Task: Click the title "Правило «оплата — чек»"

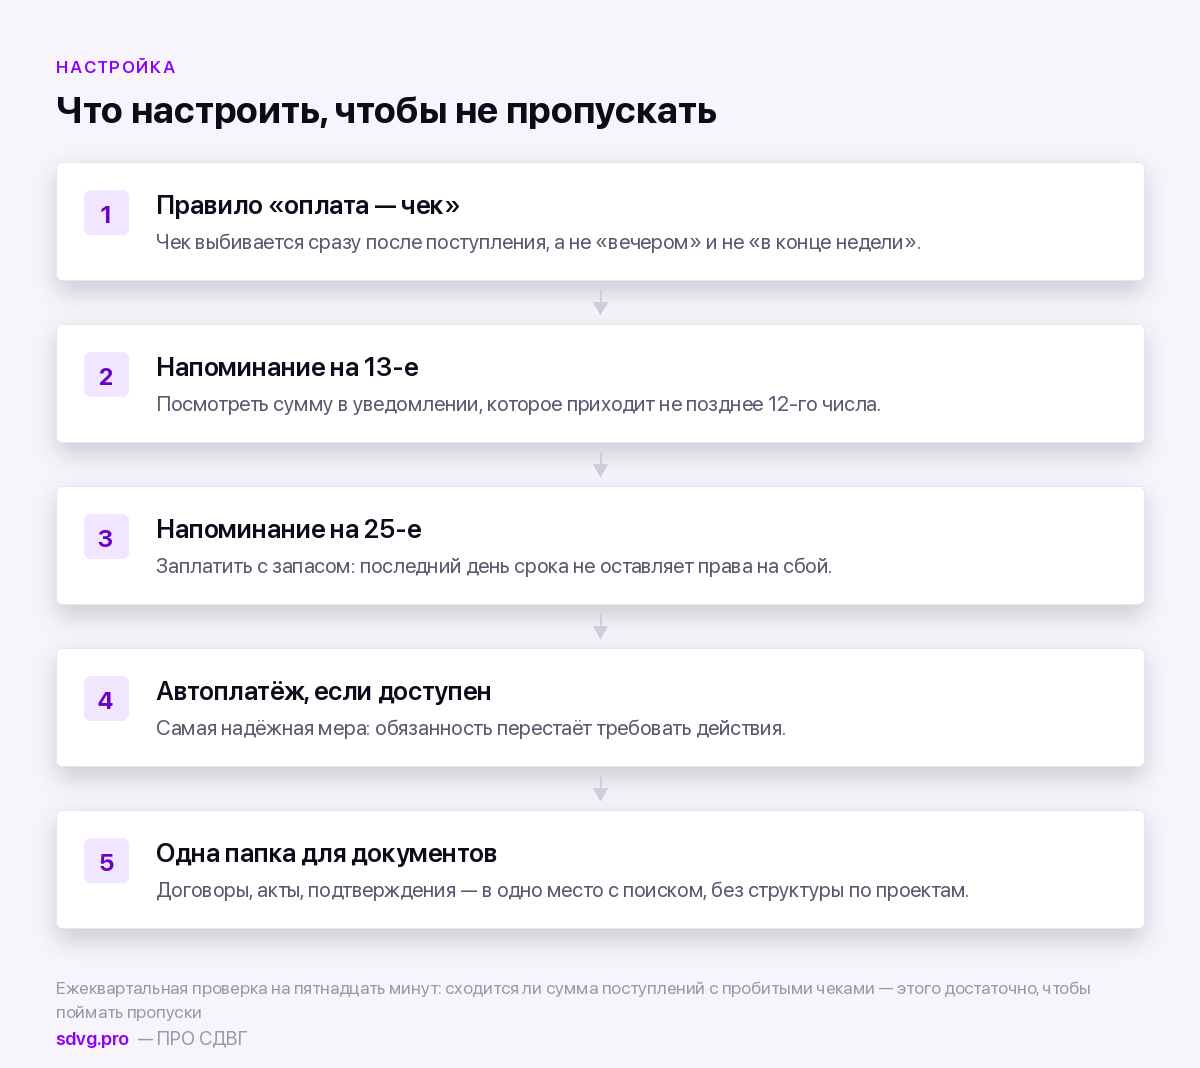Action: pos(308,205)
